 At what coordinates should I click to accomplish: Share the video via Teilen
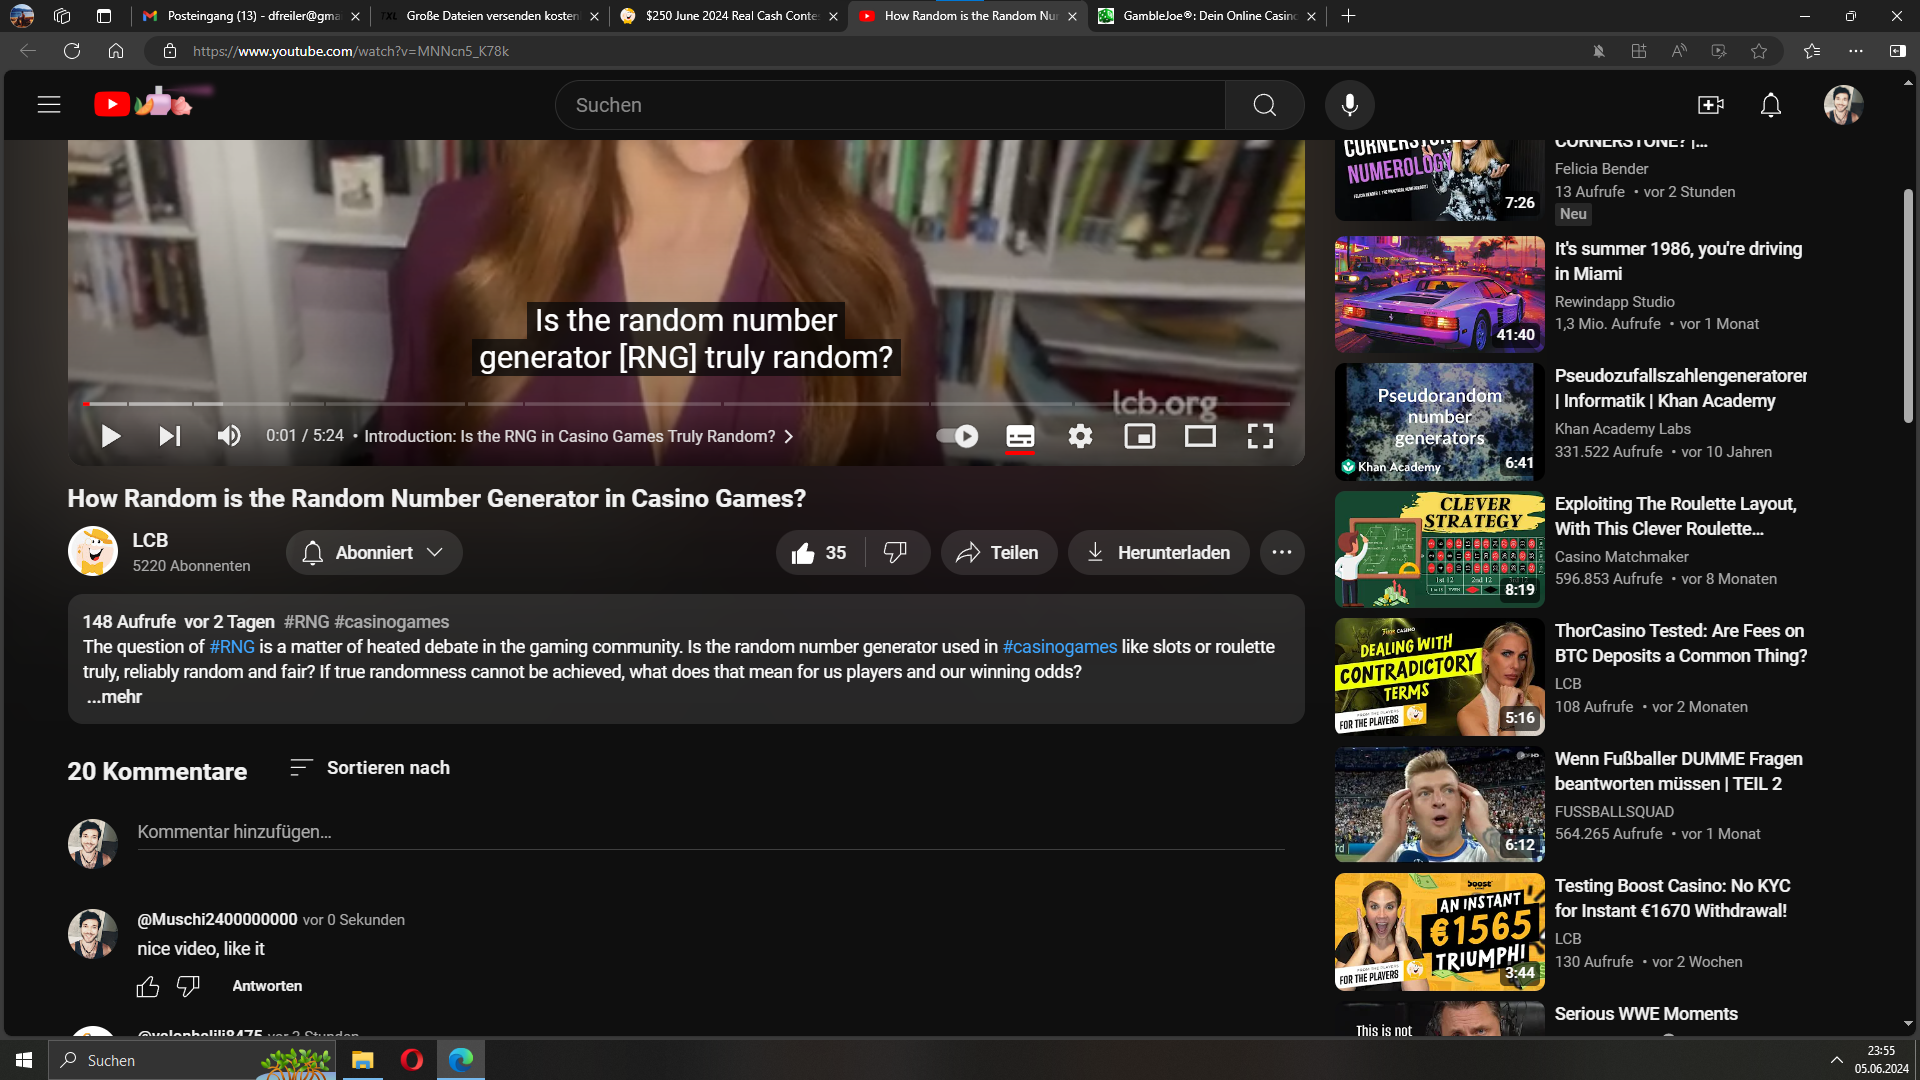998,553
